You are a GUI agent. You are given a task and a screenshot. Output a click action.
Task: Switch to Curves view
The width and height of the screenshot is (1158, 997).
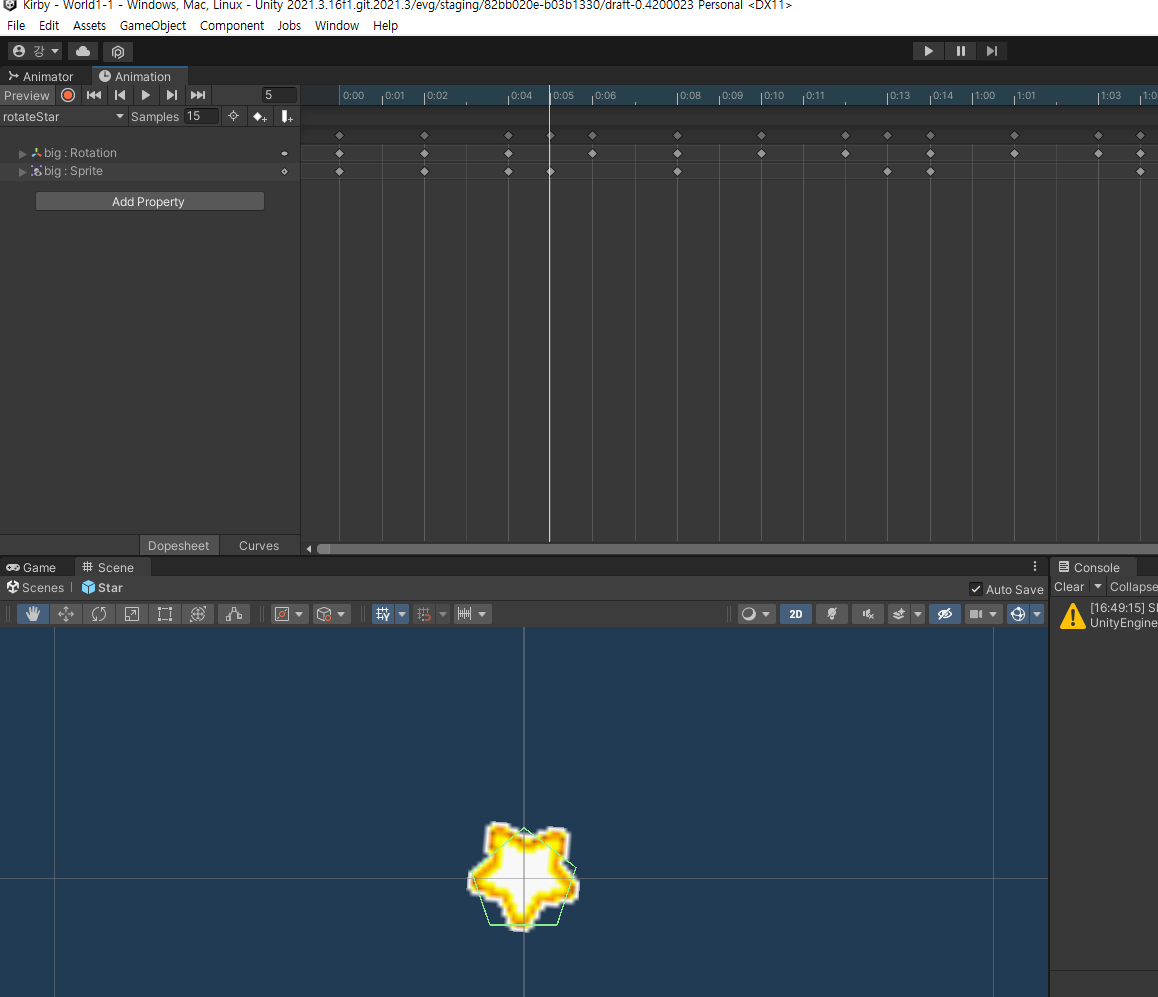258,546
